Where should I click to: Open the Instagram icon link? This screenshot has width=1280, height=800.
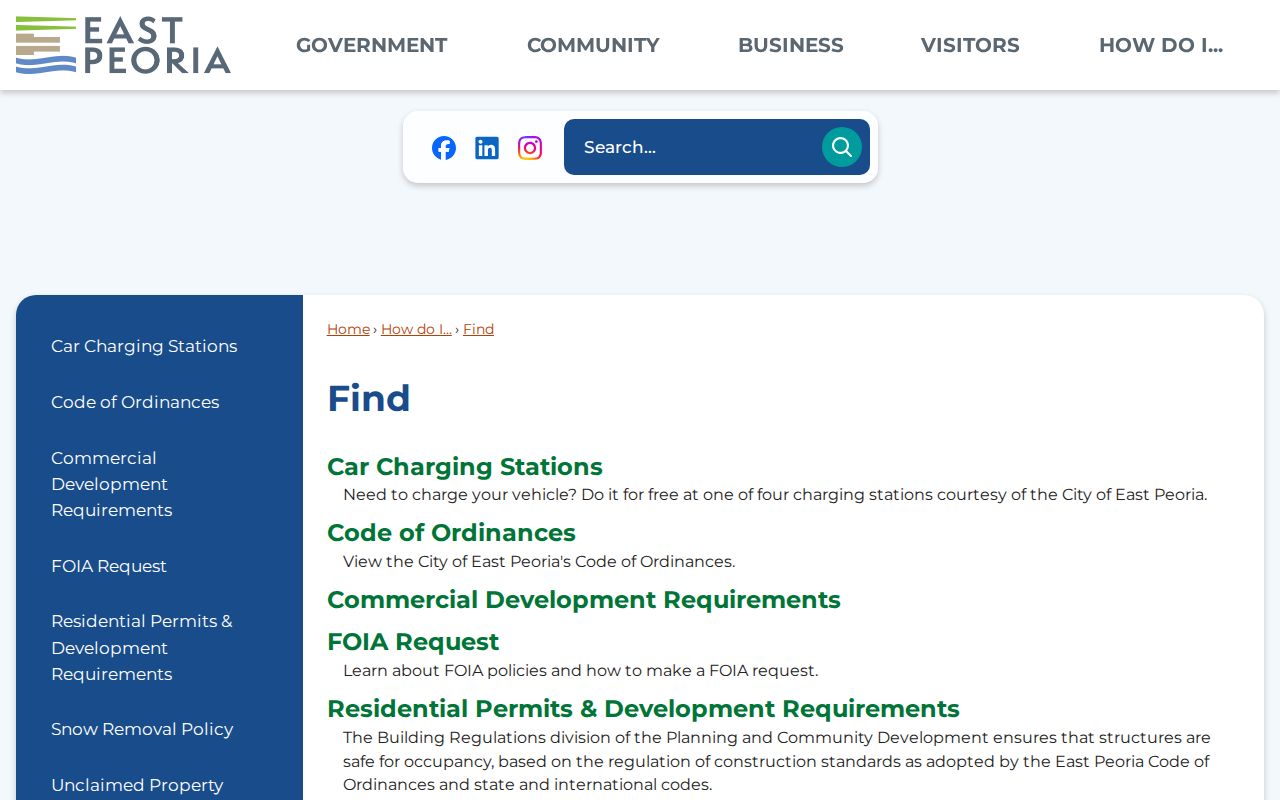pos(530,148)
